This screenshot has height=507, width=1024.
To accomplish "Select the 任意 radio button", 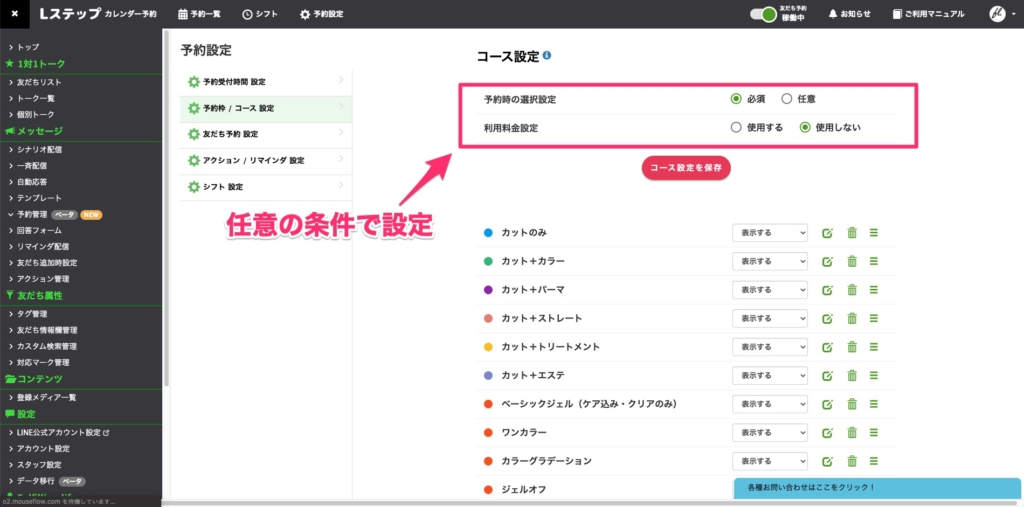I will point(787,99).
